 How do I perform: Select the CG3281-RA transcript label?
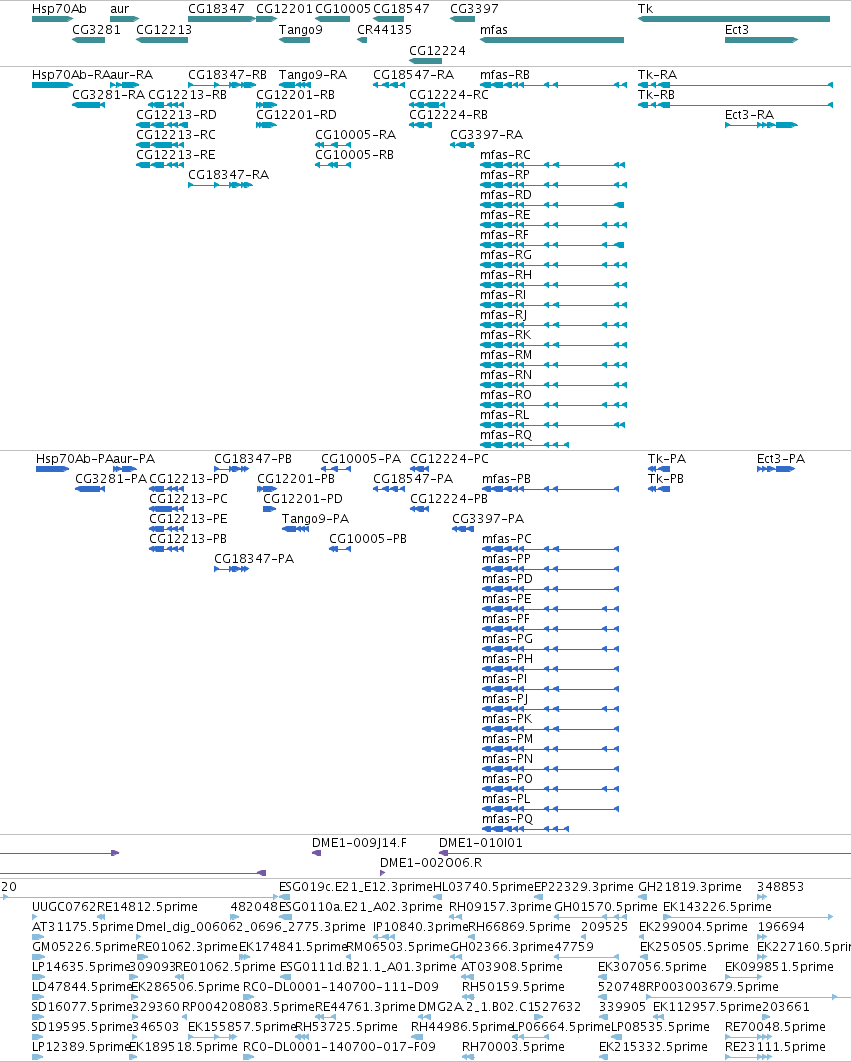tap(108, 95)
